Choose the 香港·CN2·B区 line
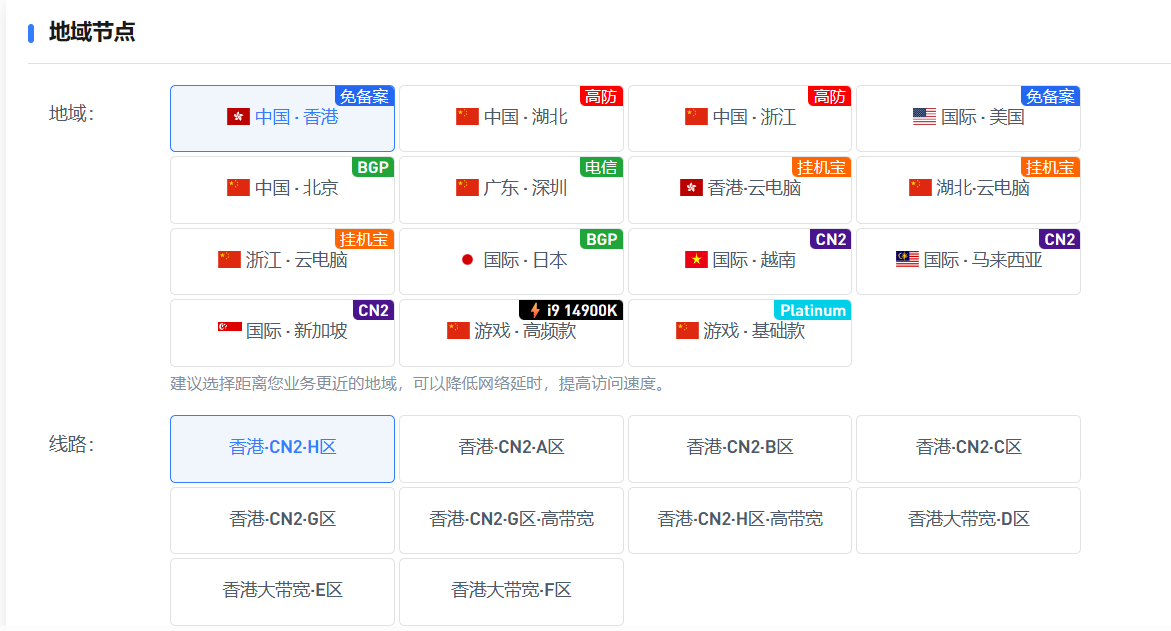This screenshot has height=631, width=1171. [x=739, y=448]
